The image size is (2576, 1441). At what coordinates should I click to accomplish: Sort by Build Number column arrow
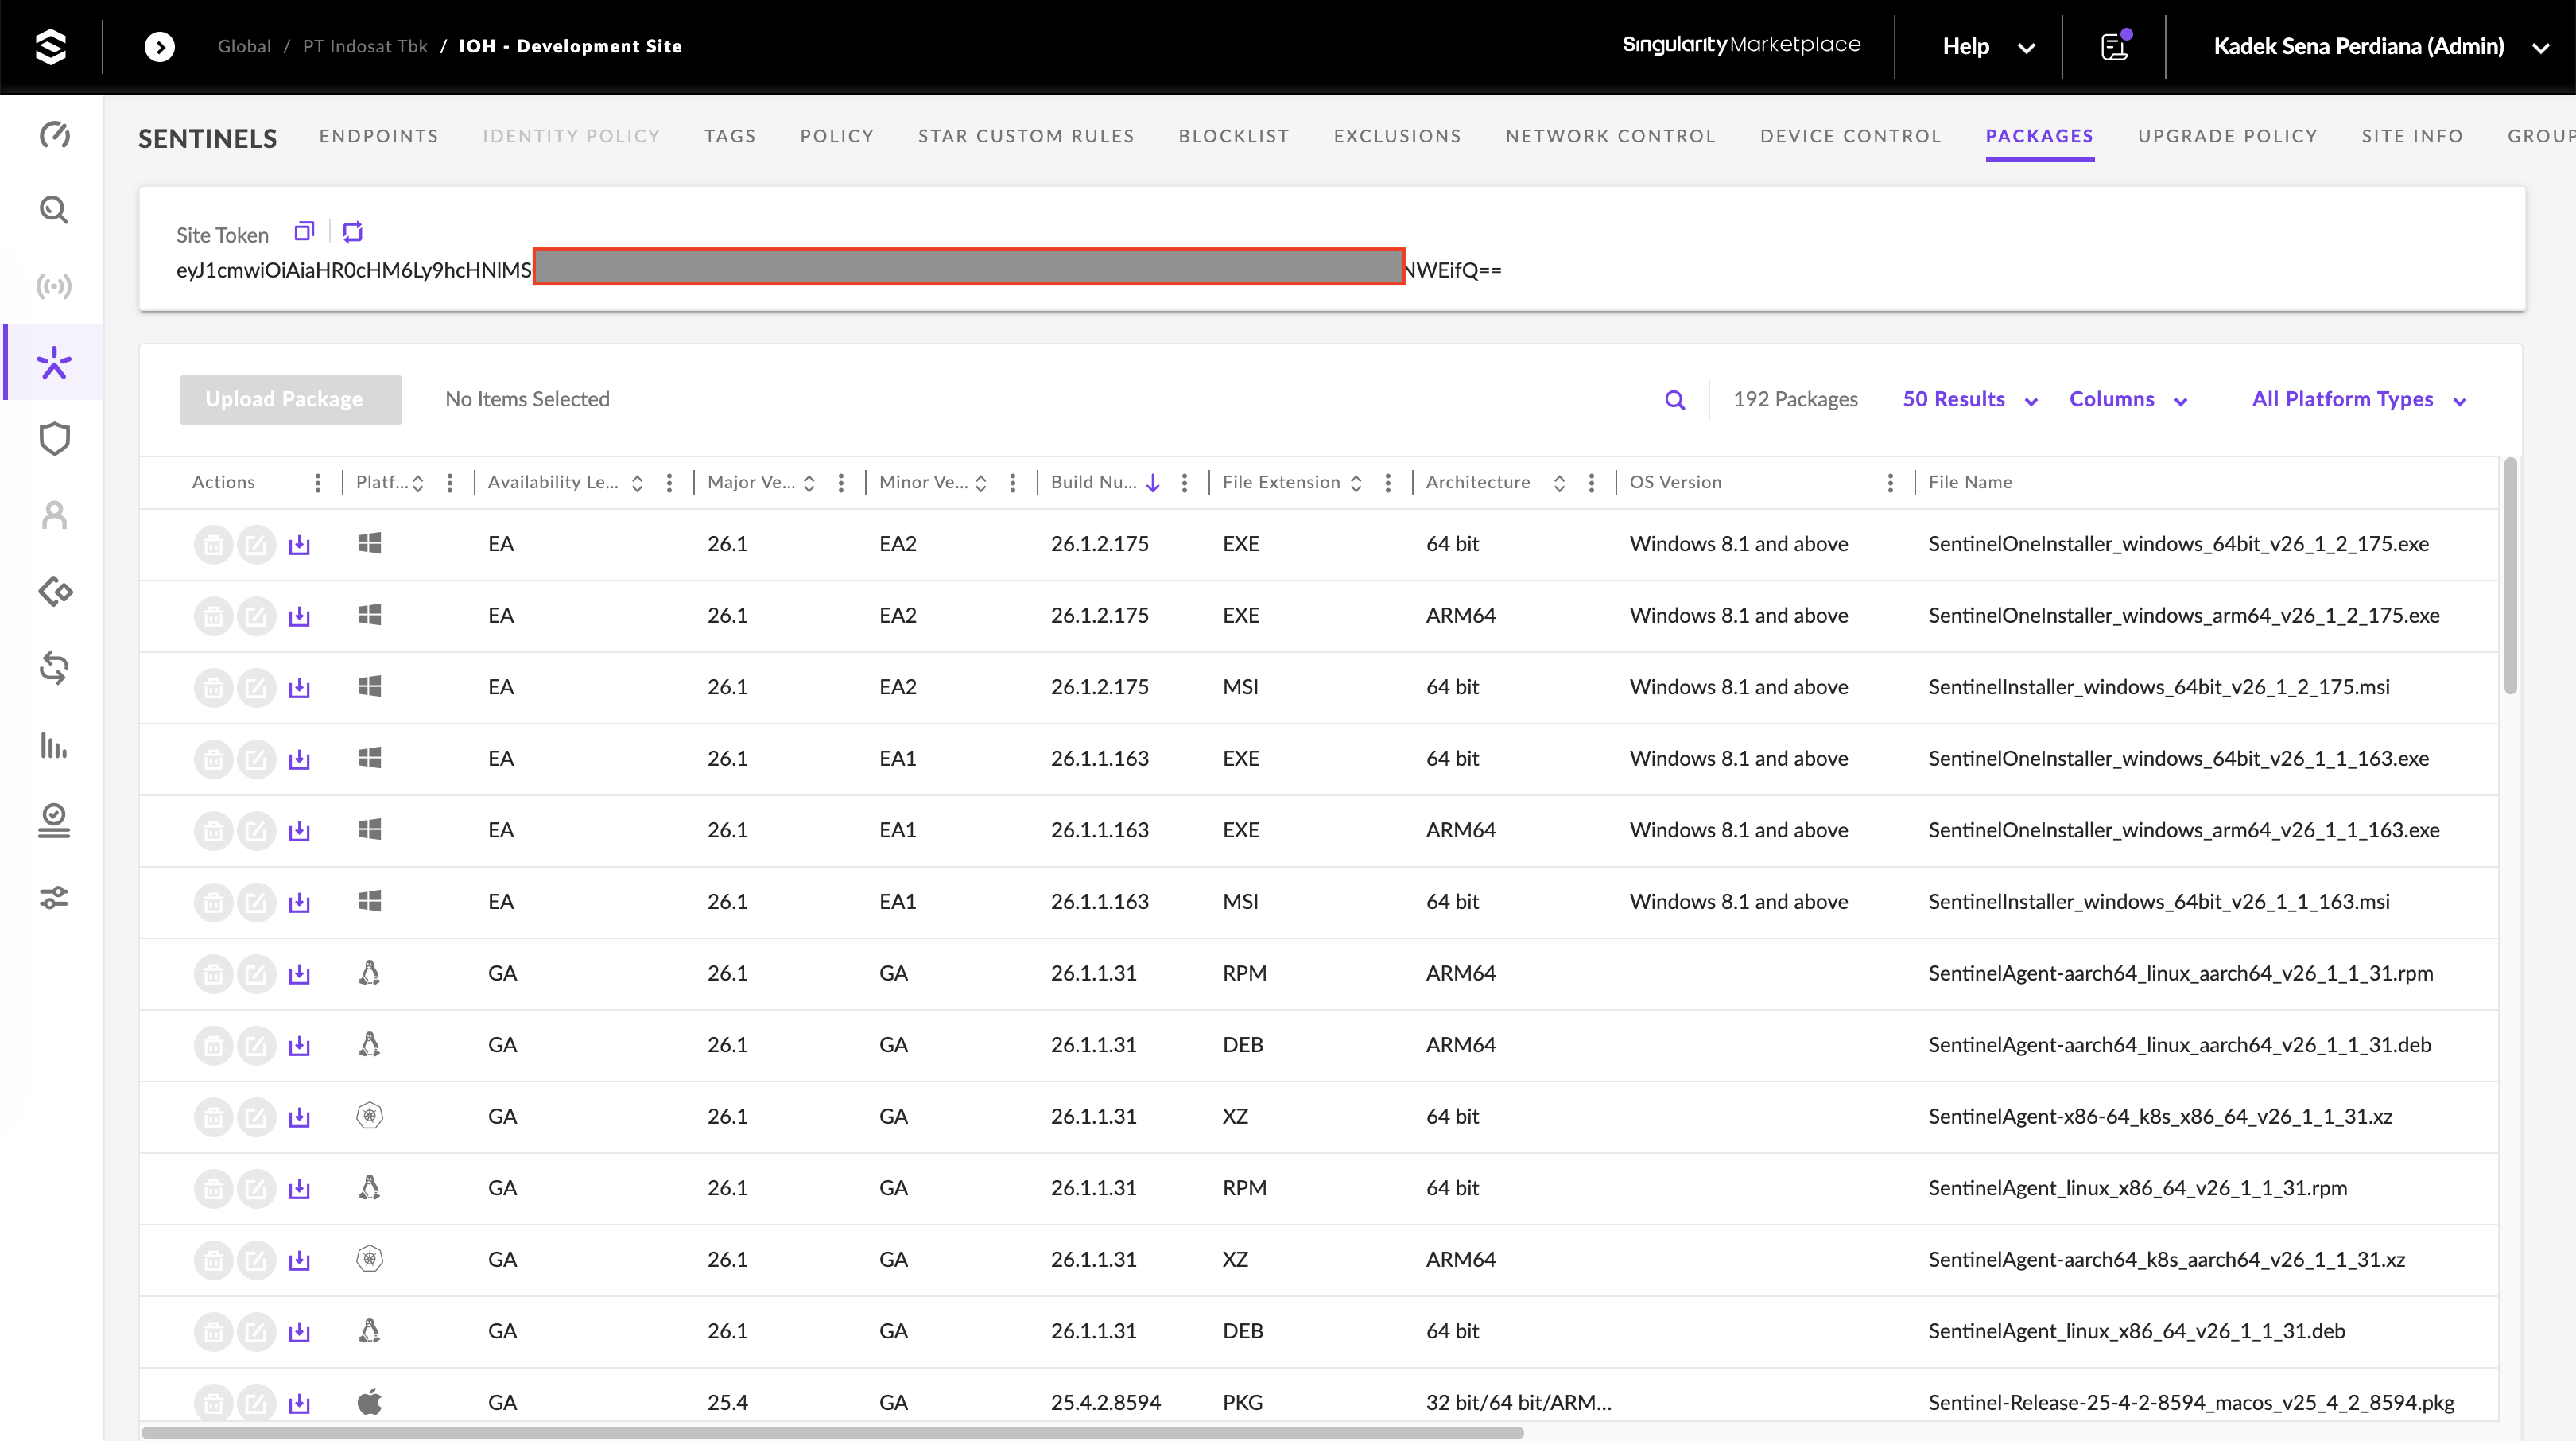point(1153,483)
